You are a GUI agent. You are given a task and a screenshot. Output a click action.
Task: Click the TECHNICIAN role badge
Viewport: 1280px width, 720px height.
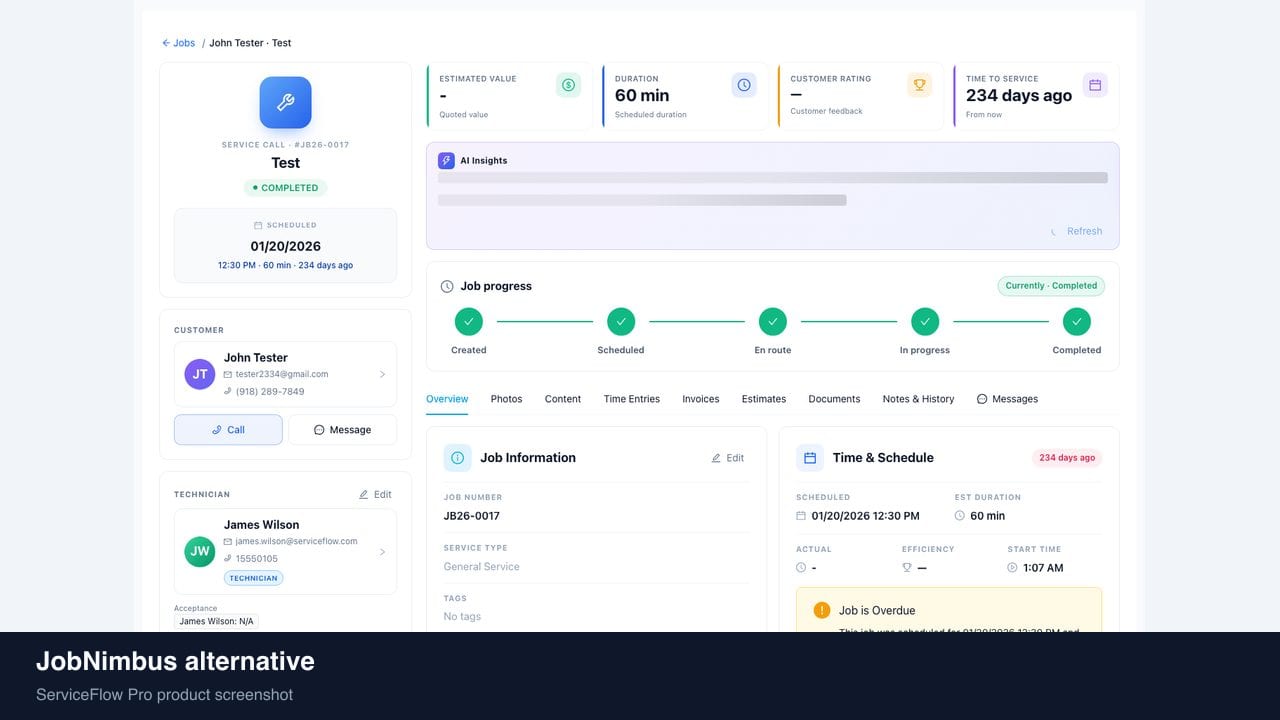coord(253,578)
